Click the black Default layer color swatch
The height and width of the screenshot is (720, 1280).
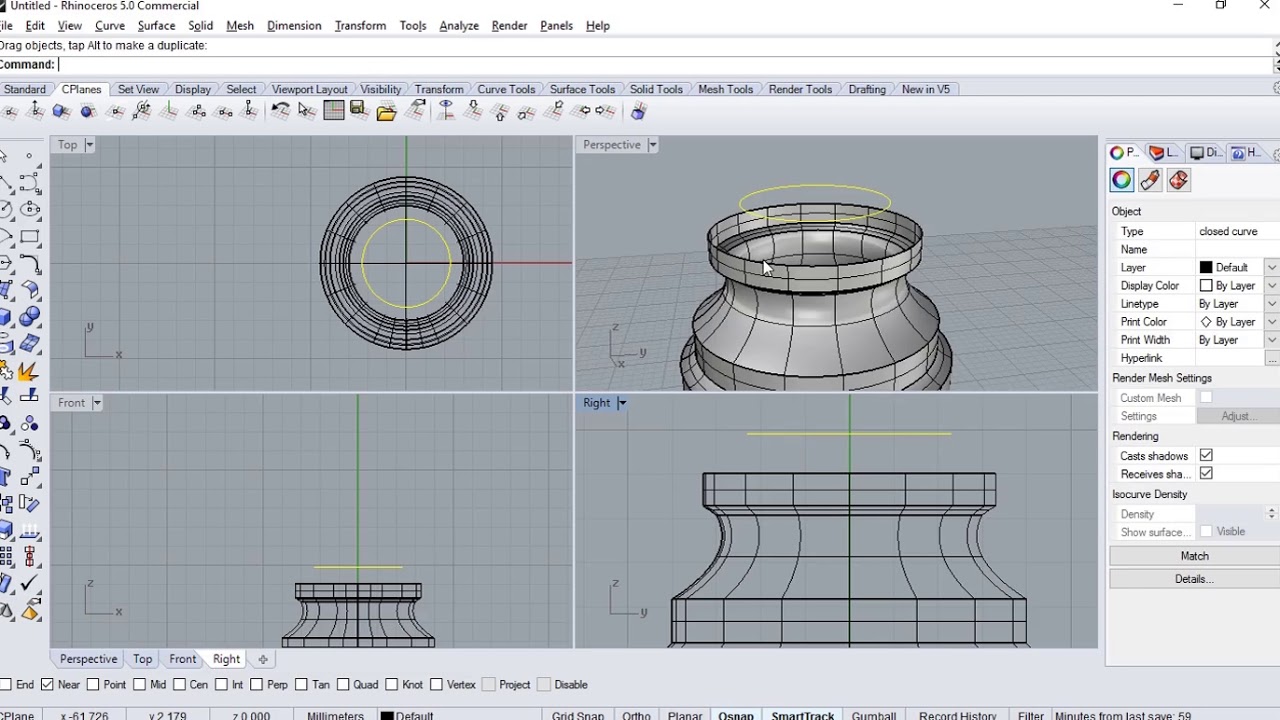(1206, 268)
